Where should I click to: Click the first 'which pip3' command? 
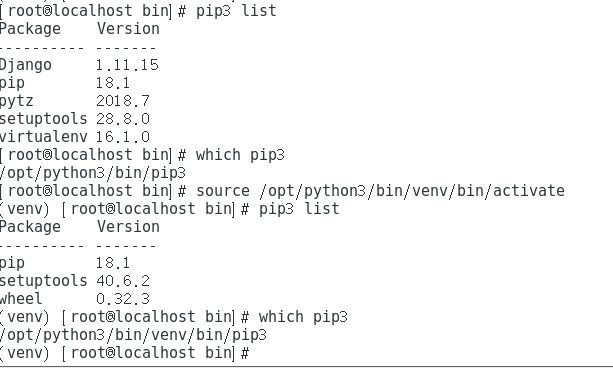pos(240,155)
